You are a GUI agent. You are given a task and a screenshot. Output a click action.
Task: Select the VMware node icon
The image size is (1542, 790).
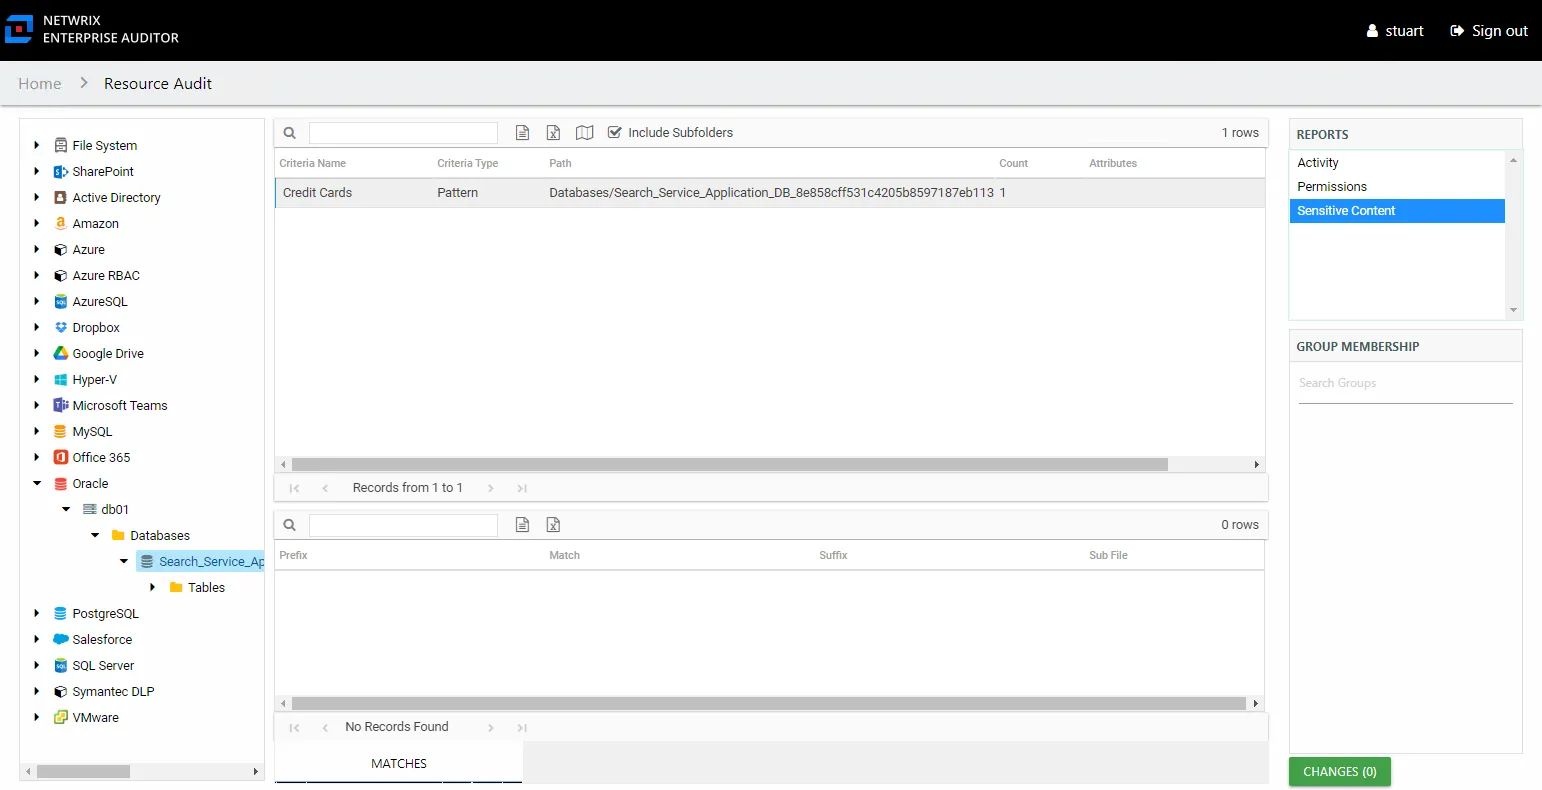point(60,717)
